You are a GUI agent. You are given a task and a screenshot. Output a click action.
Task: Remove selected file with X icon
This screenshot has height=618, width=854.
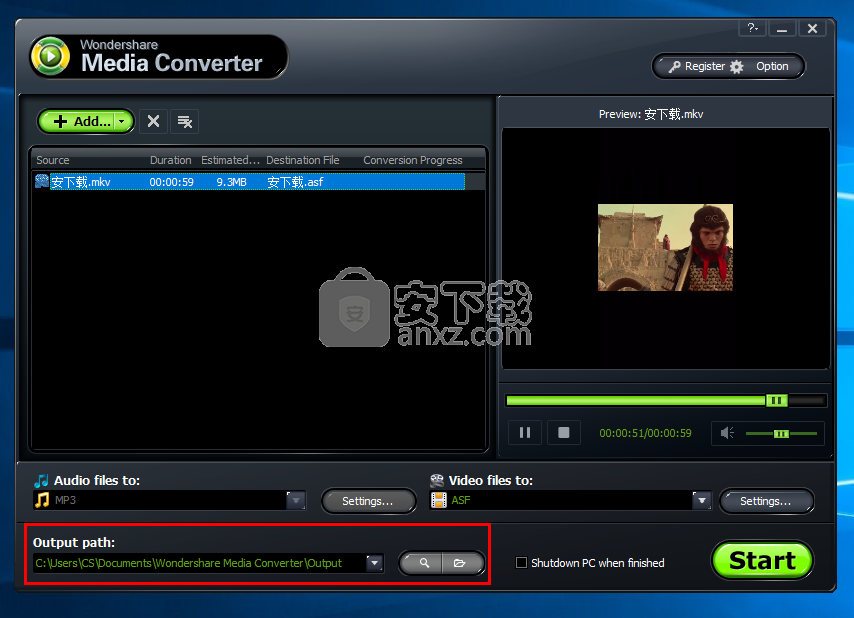tap(154, 121)
